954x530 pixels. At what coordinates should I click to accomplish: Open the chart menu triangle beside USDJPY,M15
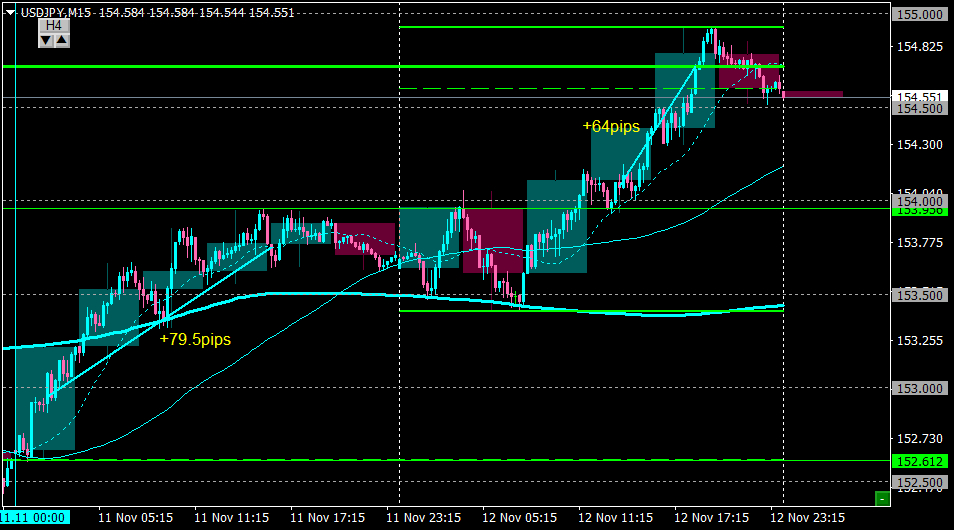click(x=10, y=12)
